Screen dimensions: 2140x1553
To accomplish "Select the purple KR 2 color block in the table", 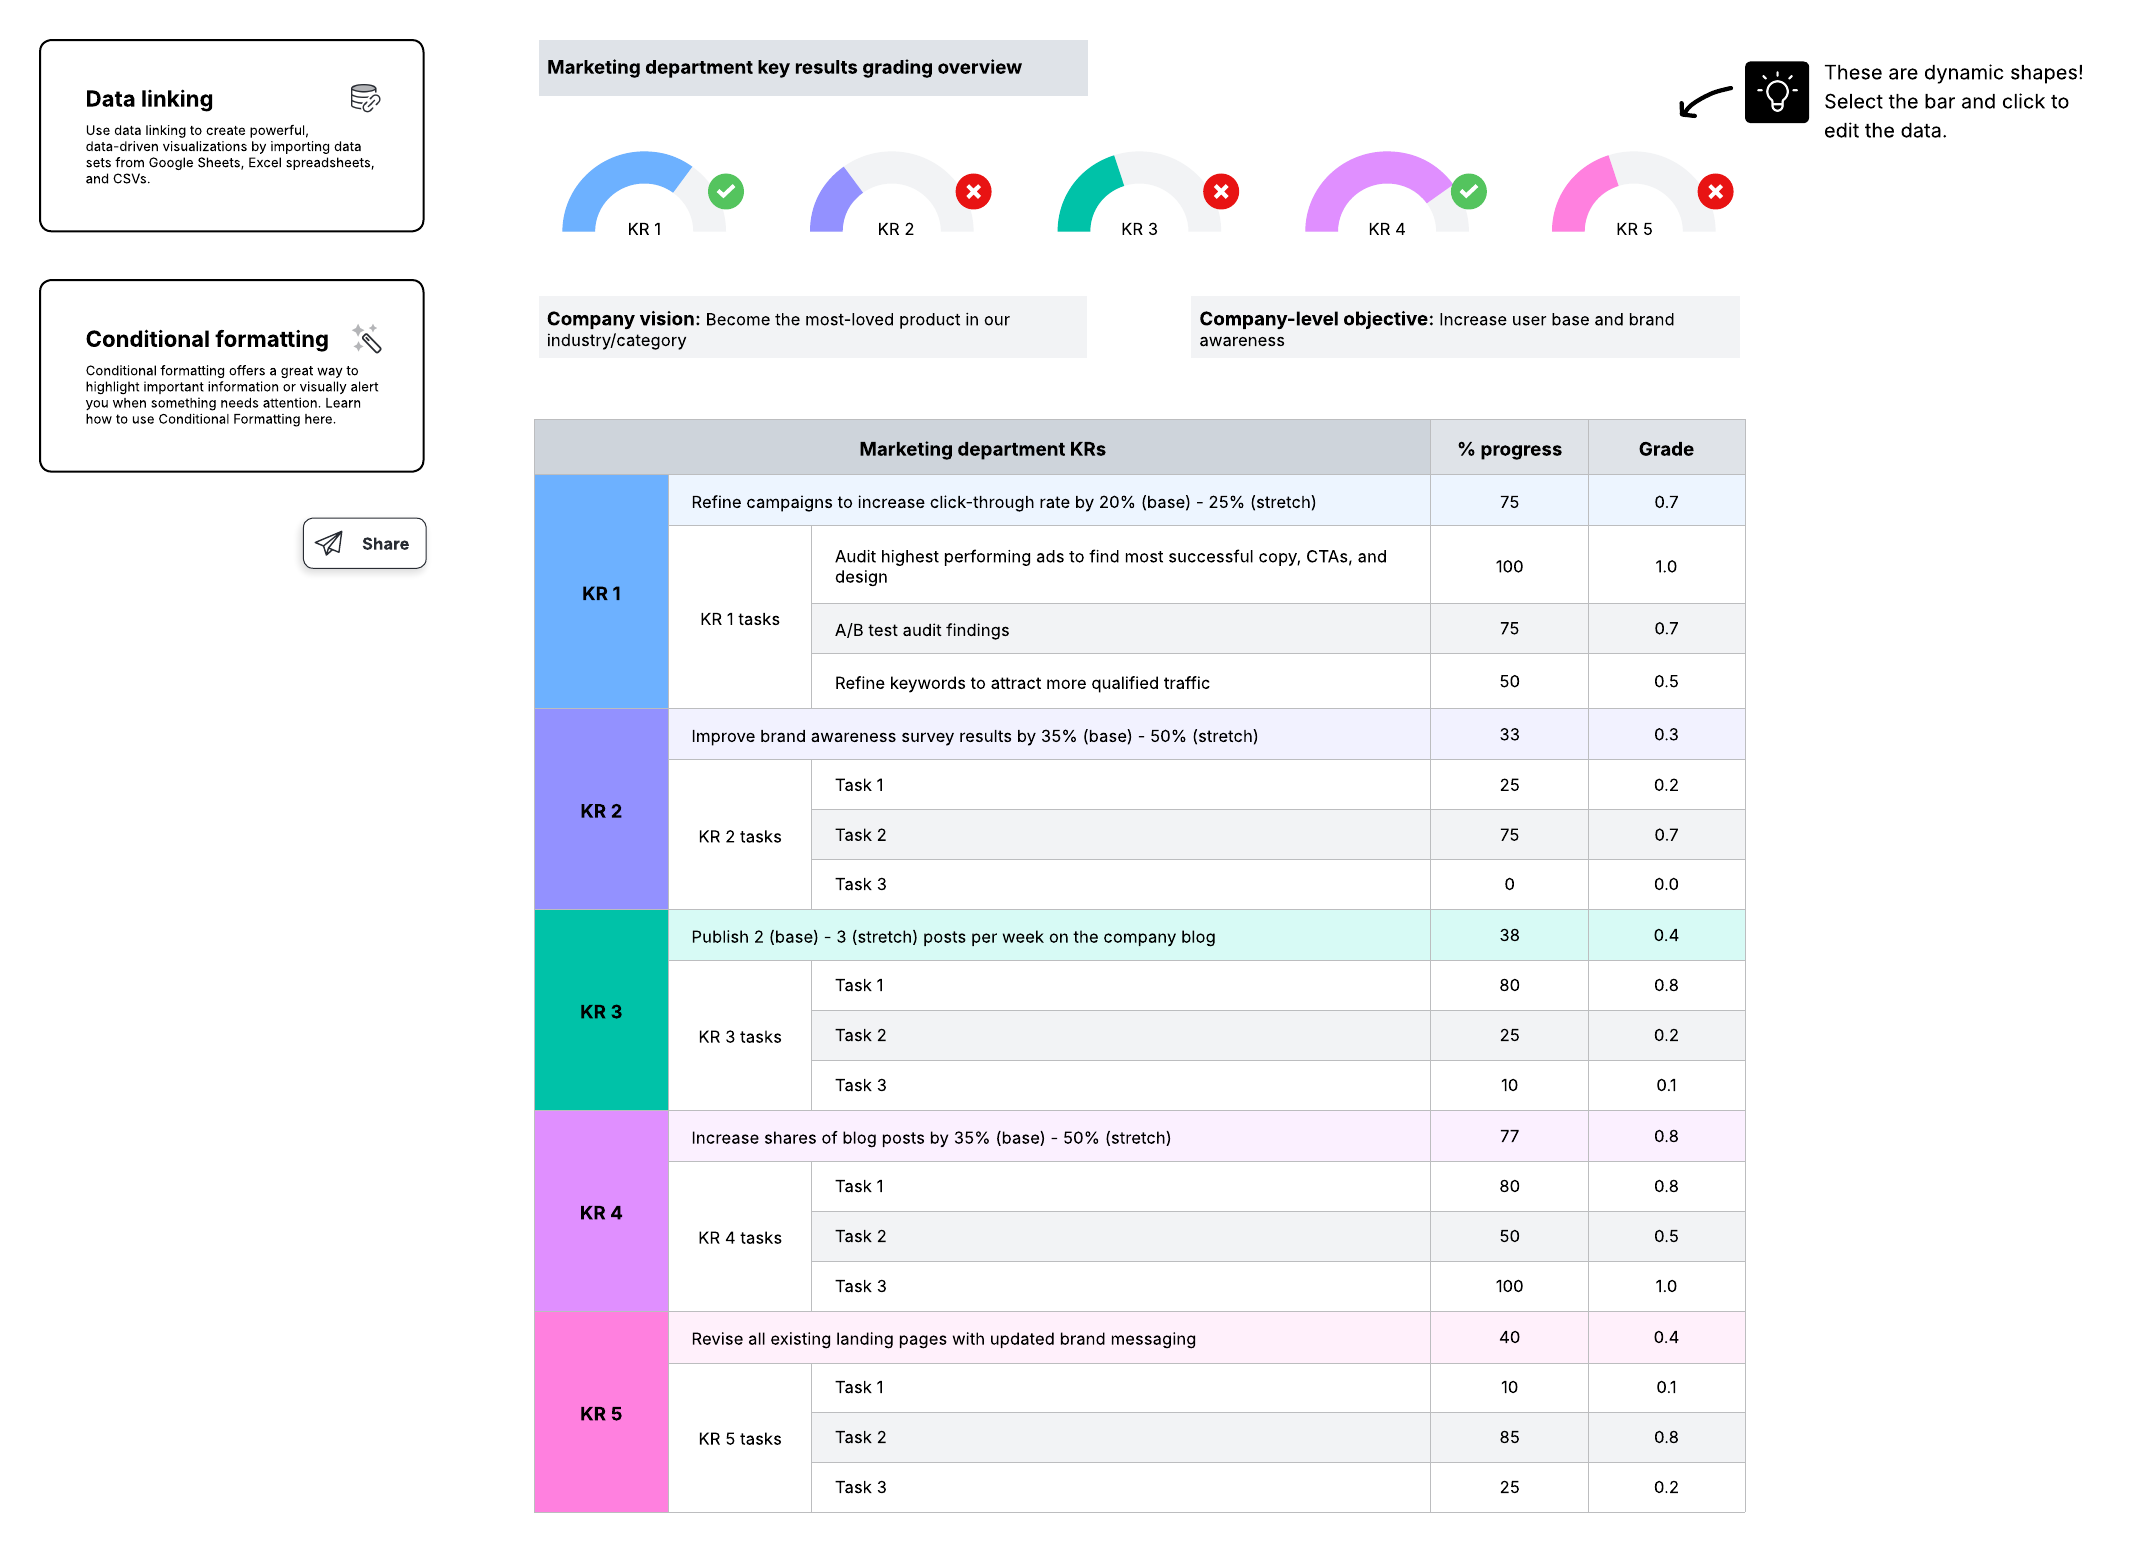I will tap(600, 811).
